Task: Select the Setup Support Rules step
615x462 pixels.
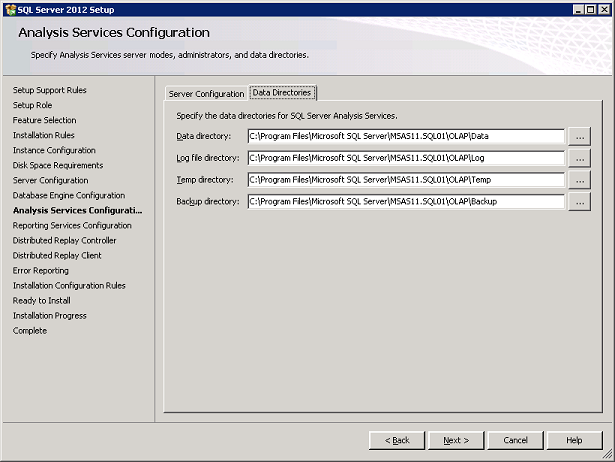Action: tap(49, 90)
